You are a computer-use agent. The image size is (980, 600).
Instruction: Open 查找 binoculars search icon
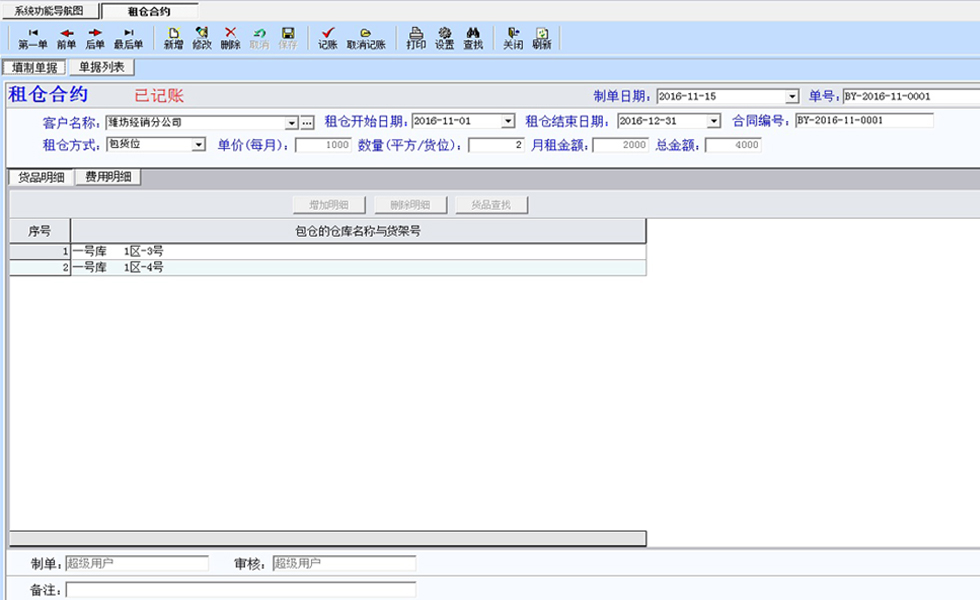tap(473, 38)
